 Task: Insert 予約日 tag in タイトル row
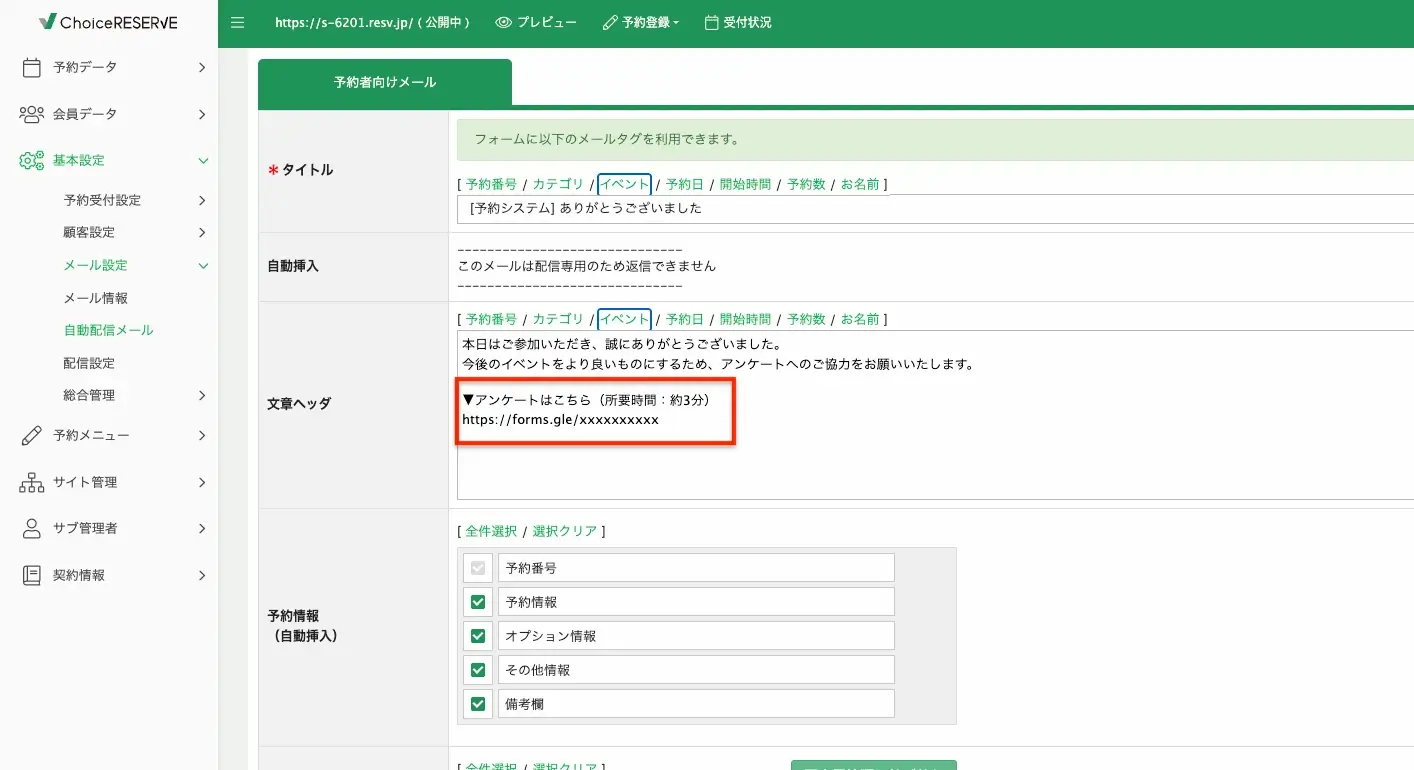tap(685, 184)
